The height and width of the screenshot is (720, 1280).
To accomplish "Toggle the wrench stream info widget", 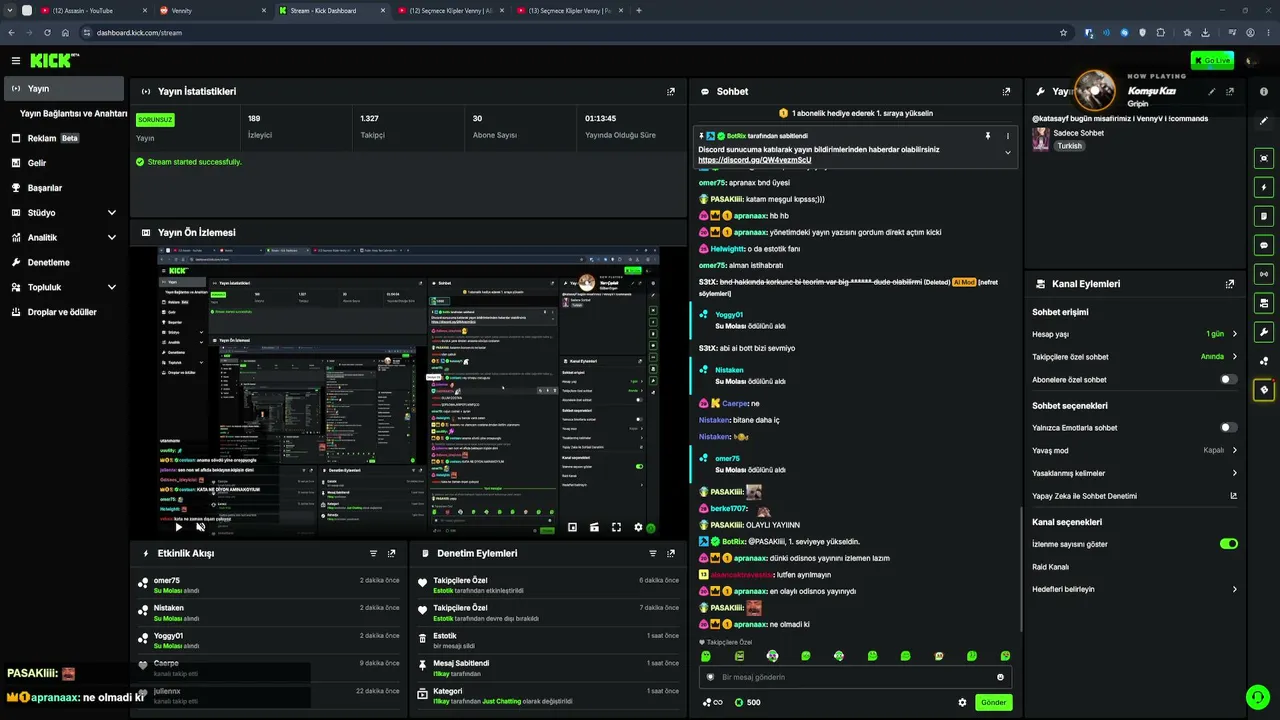I will (1264, 332).
